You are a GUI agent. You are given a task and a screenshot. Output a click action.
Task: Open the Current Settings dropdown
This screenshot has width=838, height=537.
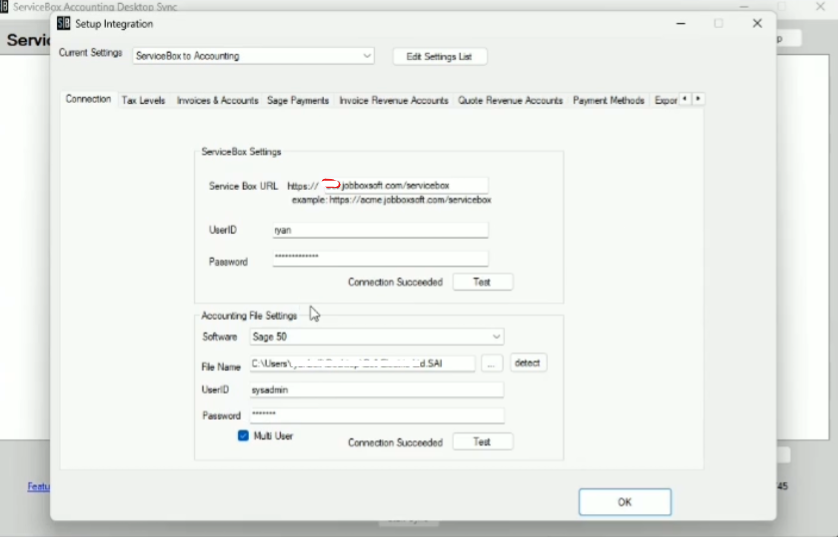[x=253, y=56]
